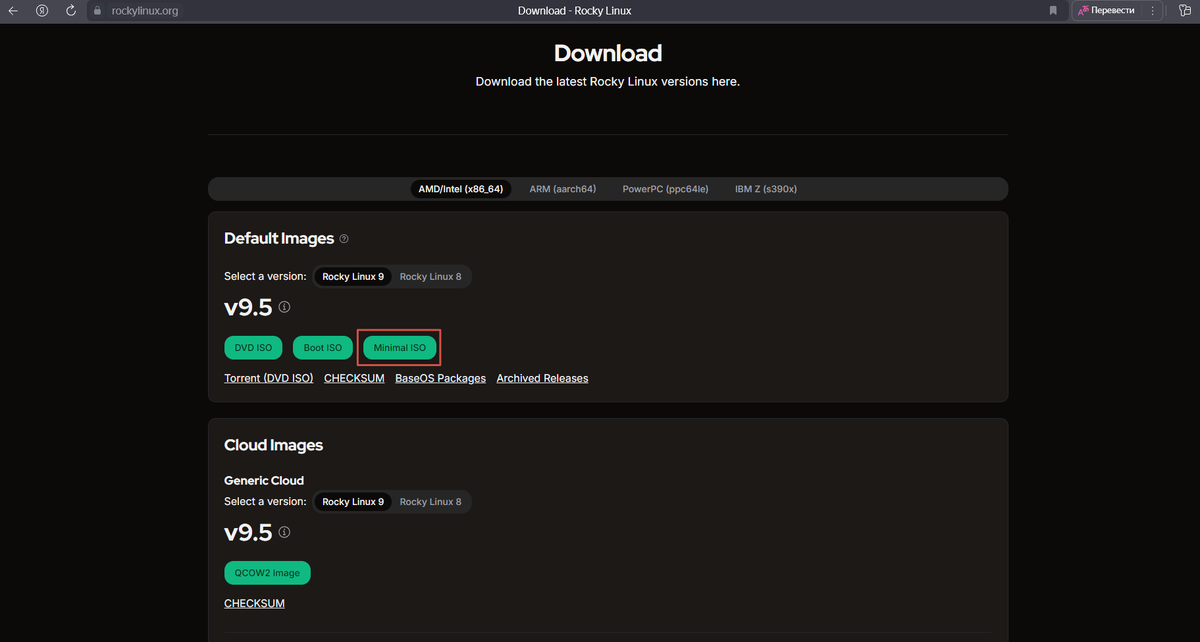
Task: Switch to the IBM Z (s390x) tab
Action: pos(766,189)
